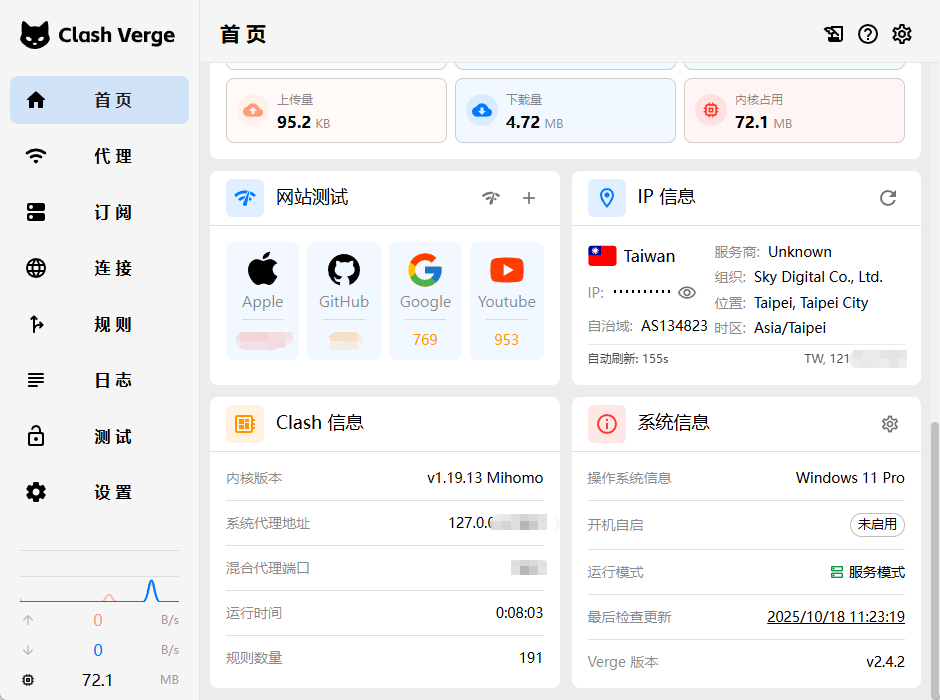Click the help question-mark icon in top bar
This screenshot has width=940, height=700.
(x=867, y=33)
